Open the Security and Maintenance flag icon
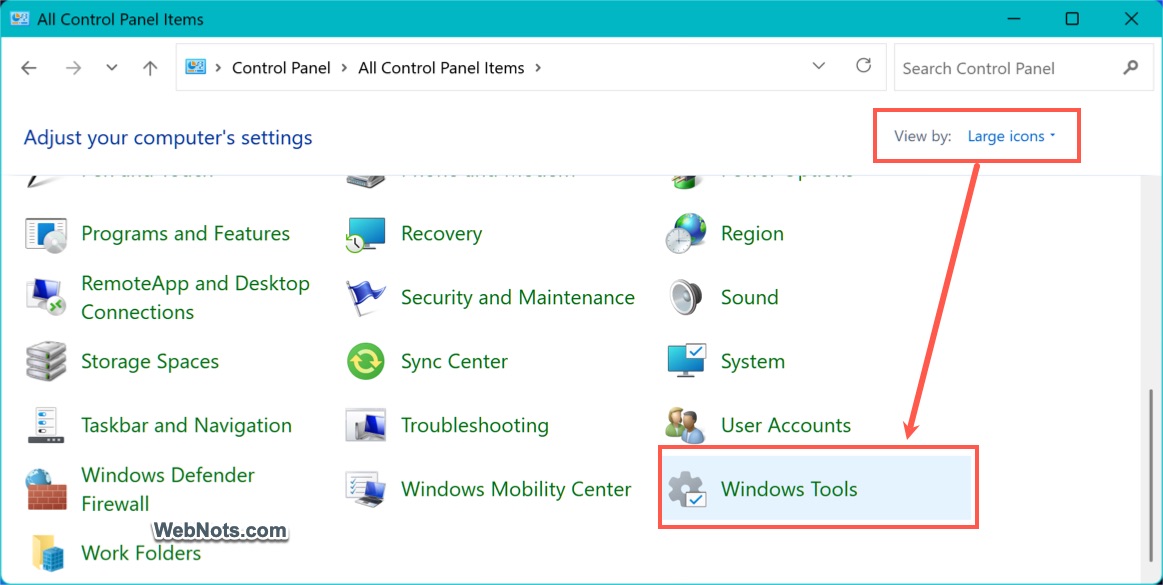This screenshot has height=585, width=1163. pyautogui.click(x=366, y=297)
